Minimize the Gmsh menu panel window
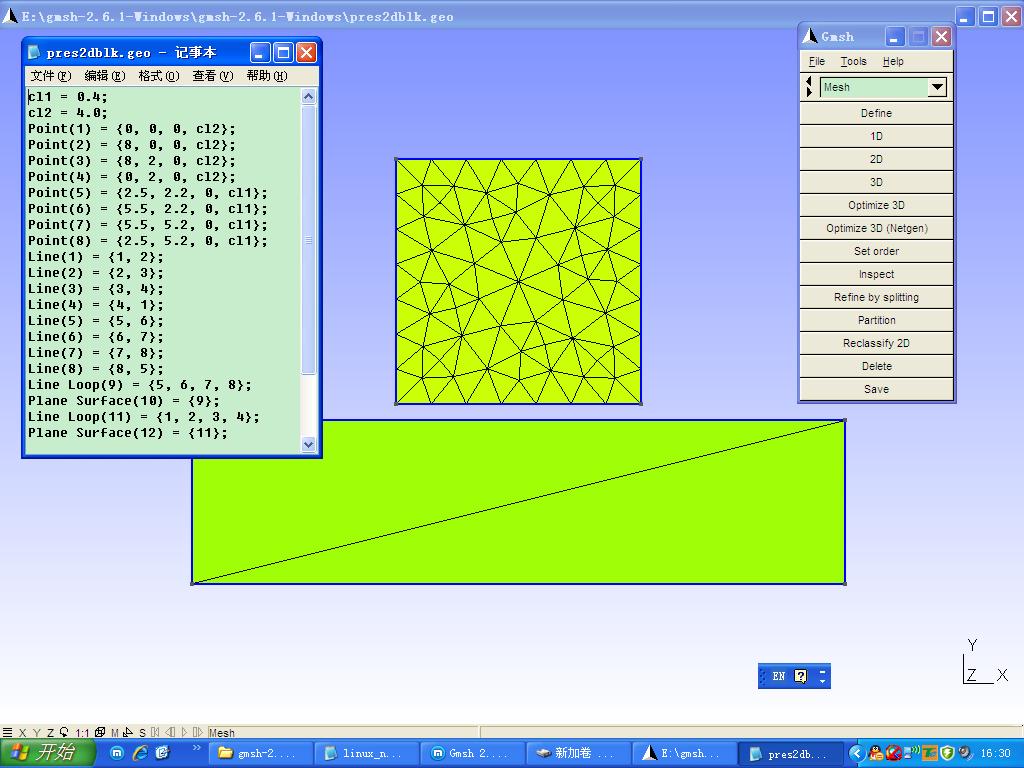 pyautogui.click(x=895, y=37)
